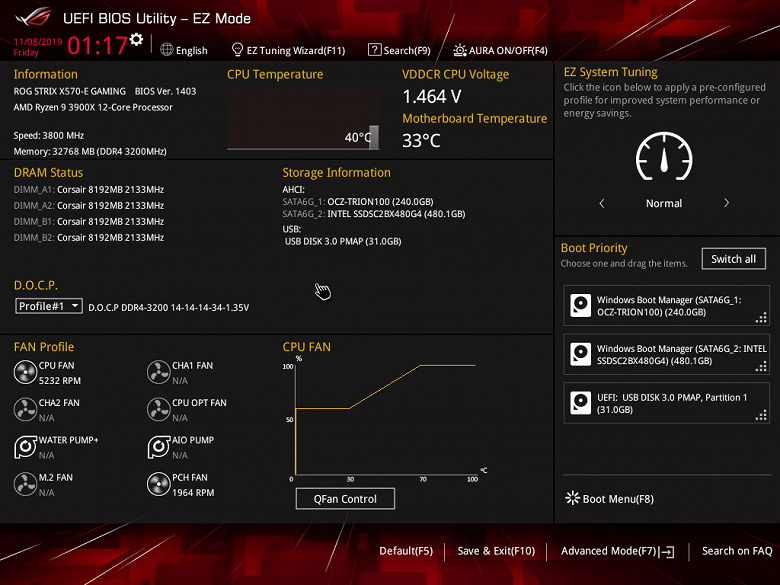Click DIMM_B2 Corsair 8192MB row

coord(89,237)
